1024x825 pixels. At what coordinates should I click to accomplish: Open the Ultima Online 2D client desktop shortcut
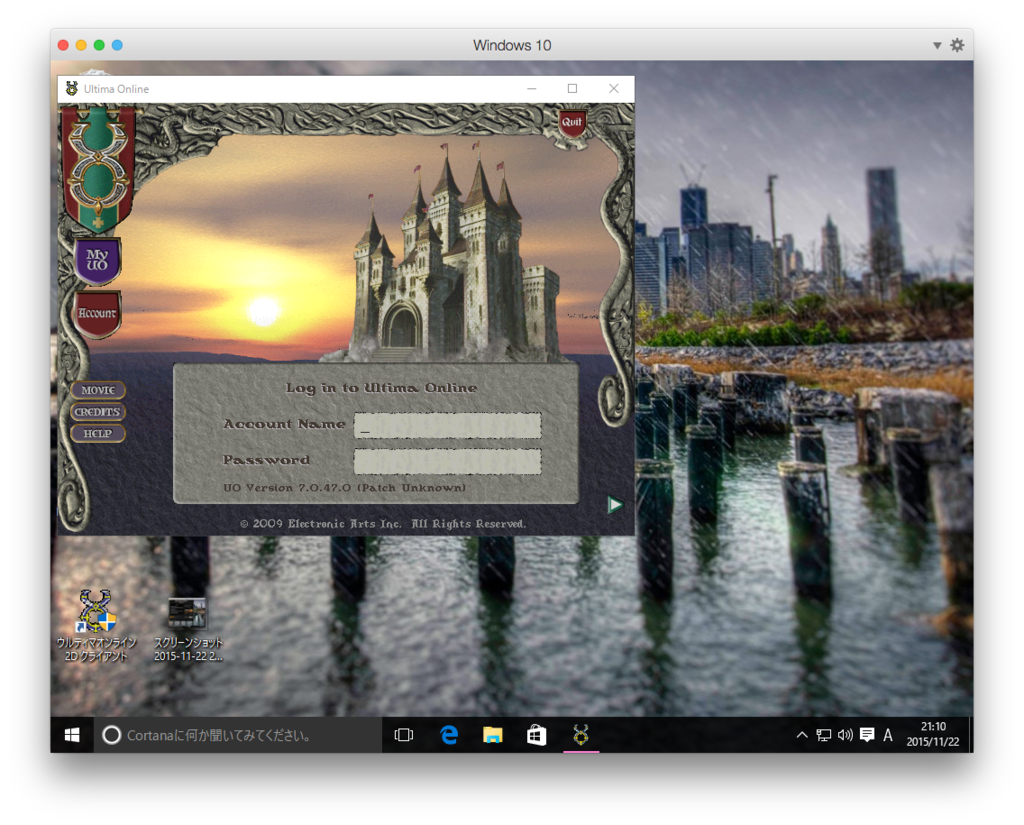click(x=97, y=626)
